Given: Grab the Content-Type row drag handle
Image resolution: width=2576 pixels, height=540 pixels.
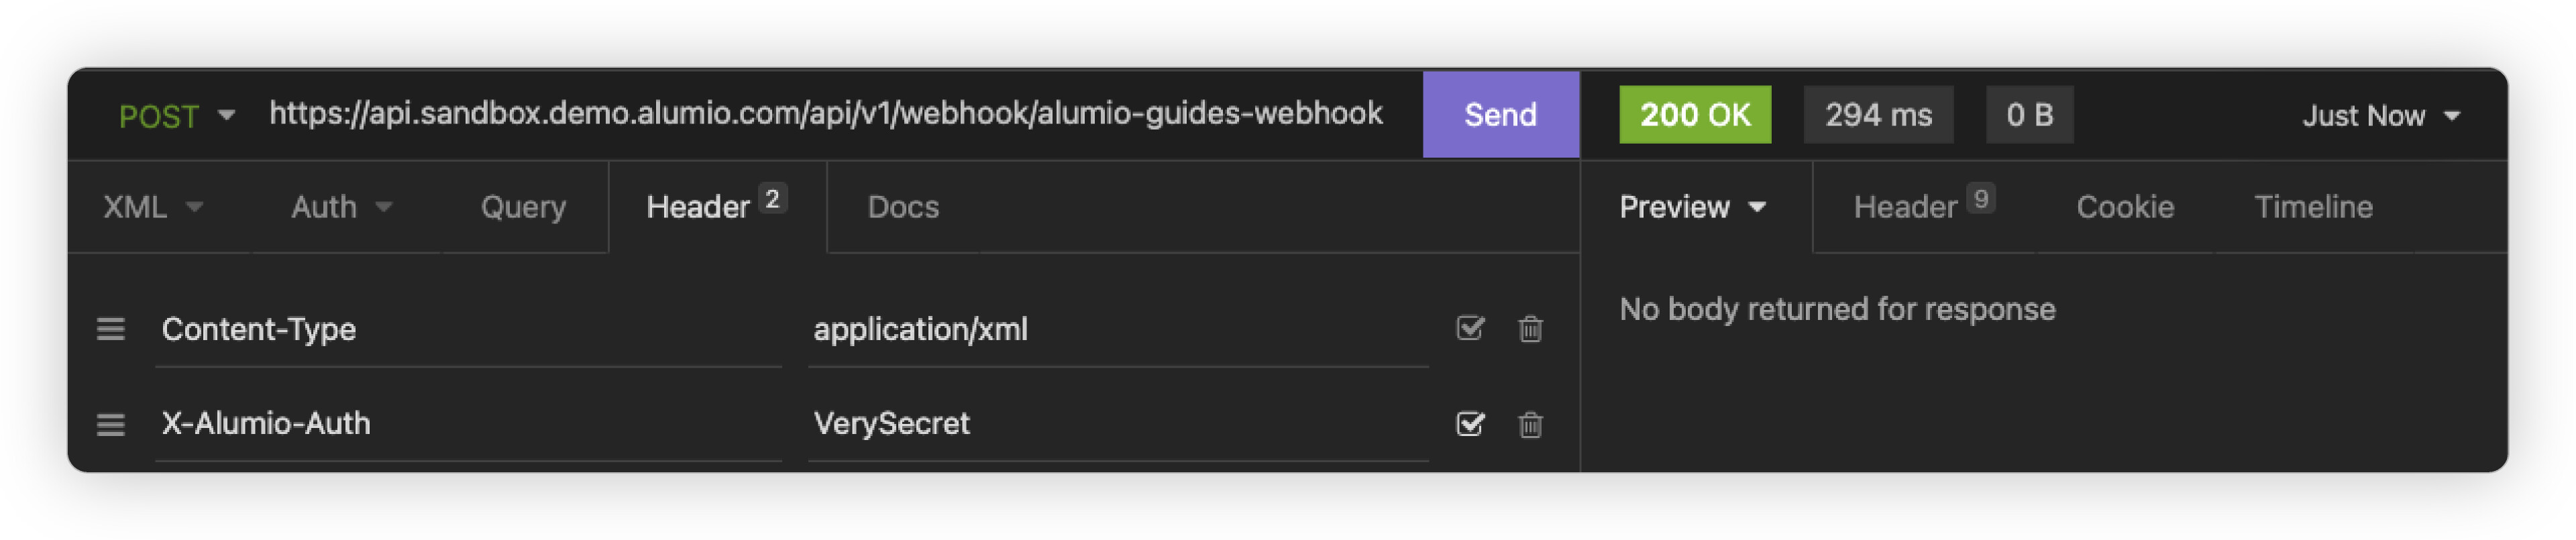Looking at the screenshot, I should 111,329.
